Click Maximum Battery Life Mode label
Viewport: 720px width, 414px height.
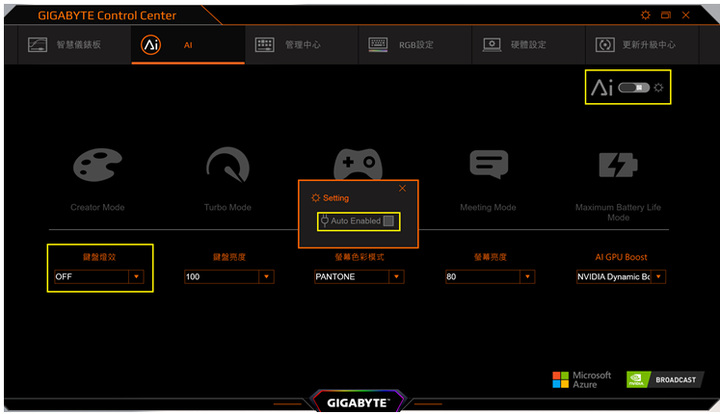[x=618, y=213]
